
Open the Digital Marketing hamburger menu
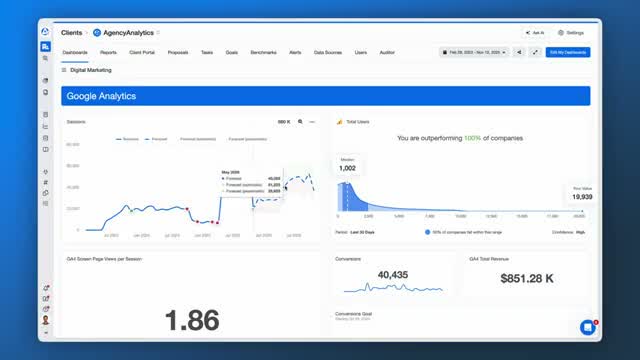(64, 70)
